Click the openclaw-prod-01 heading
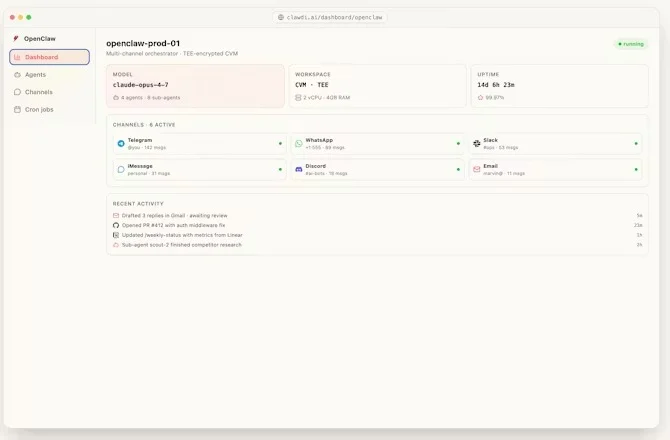 [143, 44]
